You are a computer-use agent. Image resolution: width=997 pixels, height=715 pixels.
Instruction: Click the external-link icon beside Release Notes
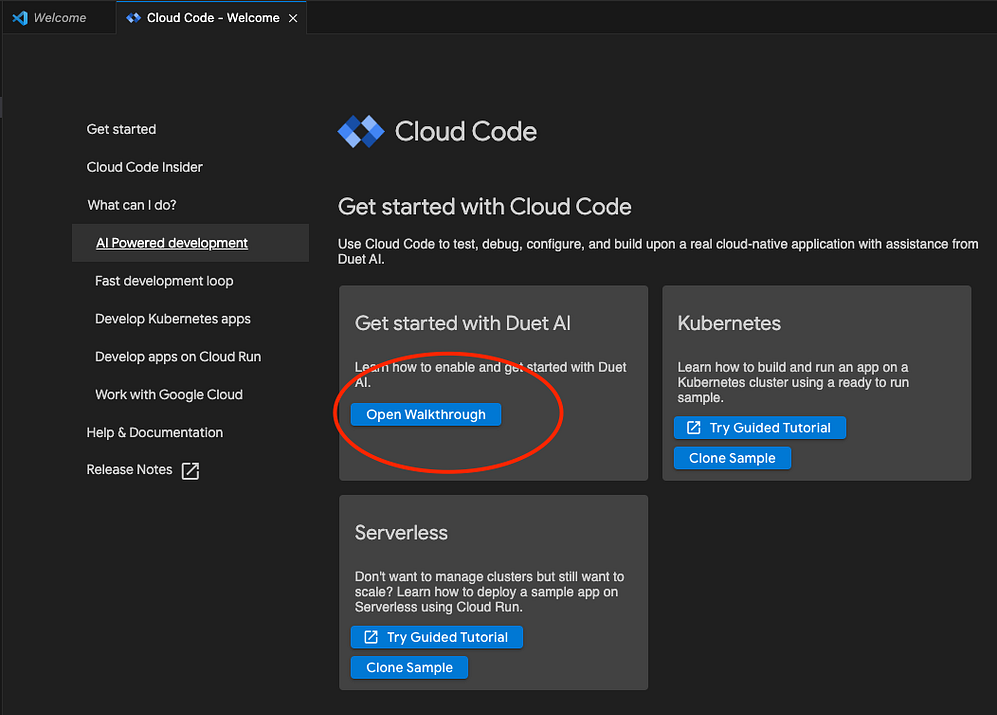tap(192, 470)
